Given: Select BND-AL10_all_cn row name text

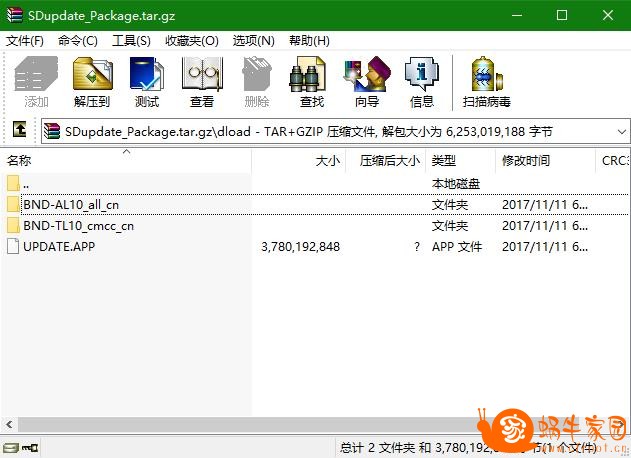Looking at the screenshot, I should click(71, 205).
